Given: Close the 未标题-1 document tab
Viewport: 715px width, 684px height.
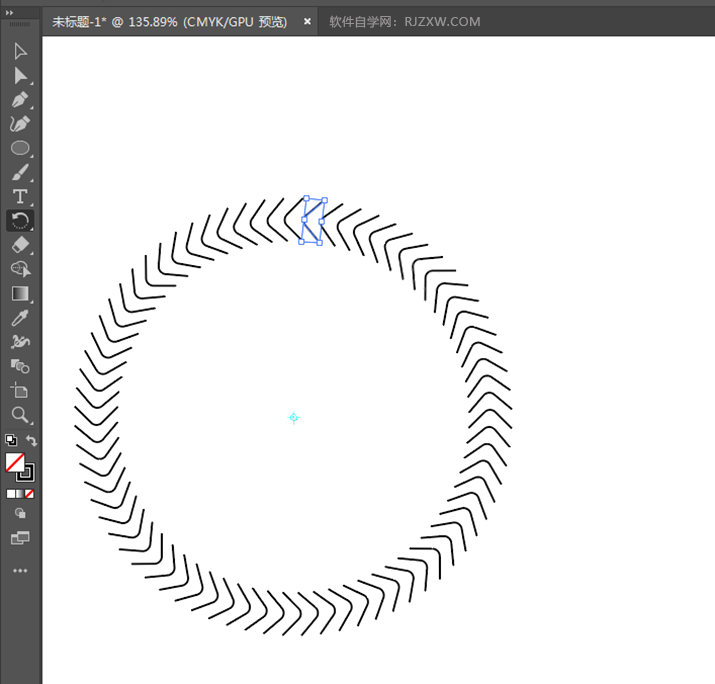Looking at the screenshot, I should [x=307, y=21].
